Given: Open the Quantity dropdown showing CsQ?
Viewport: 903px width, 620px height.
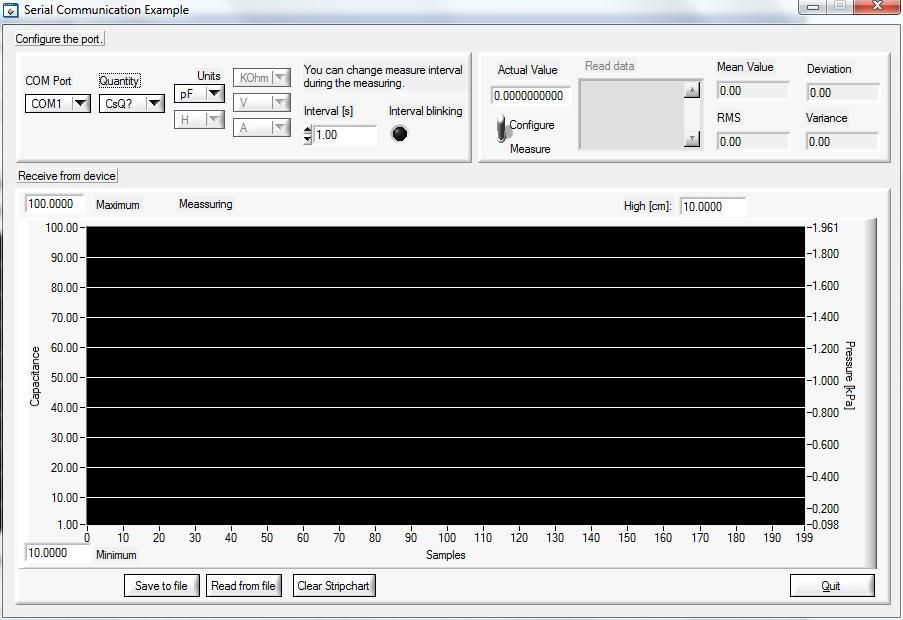Looking at the screenshot, I should coord(131,104).
